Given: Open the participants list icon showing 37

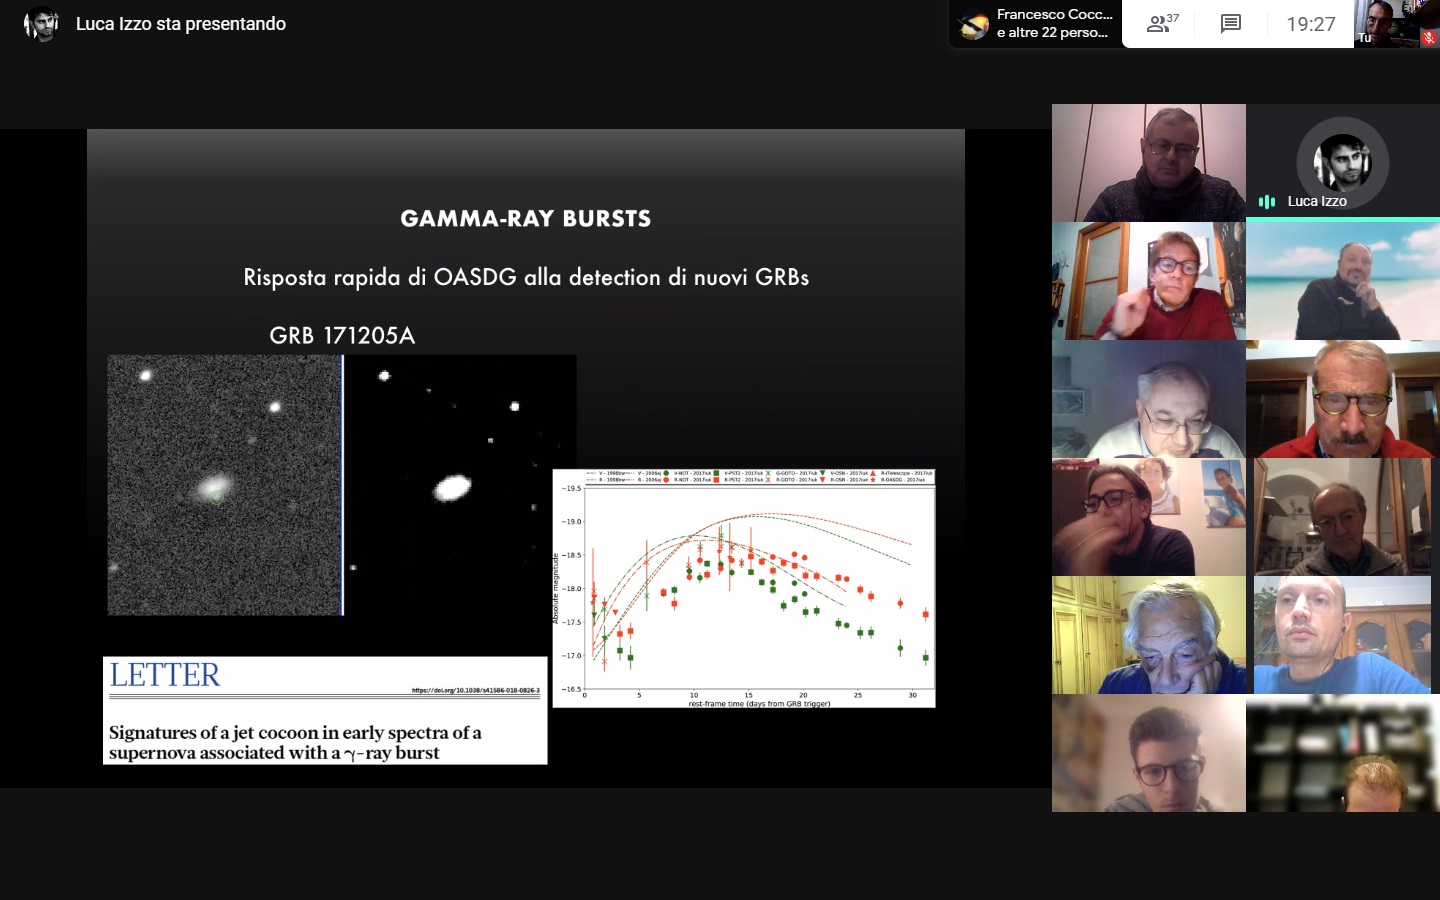Looking at the screenshot, I should click(1163, 24).
